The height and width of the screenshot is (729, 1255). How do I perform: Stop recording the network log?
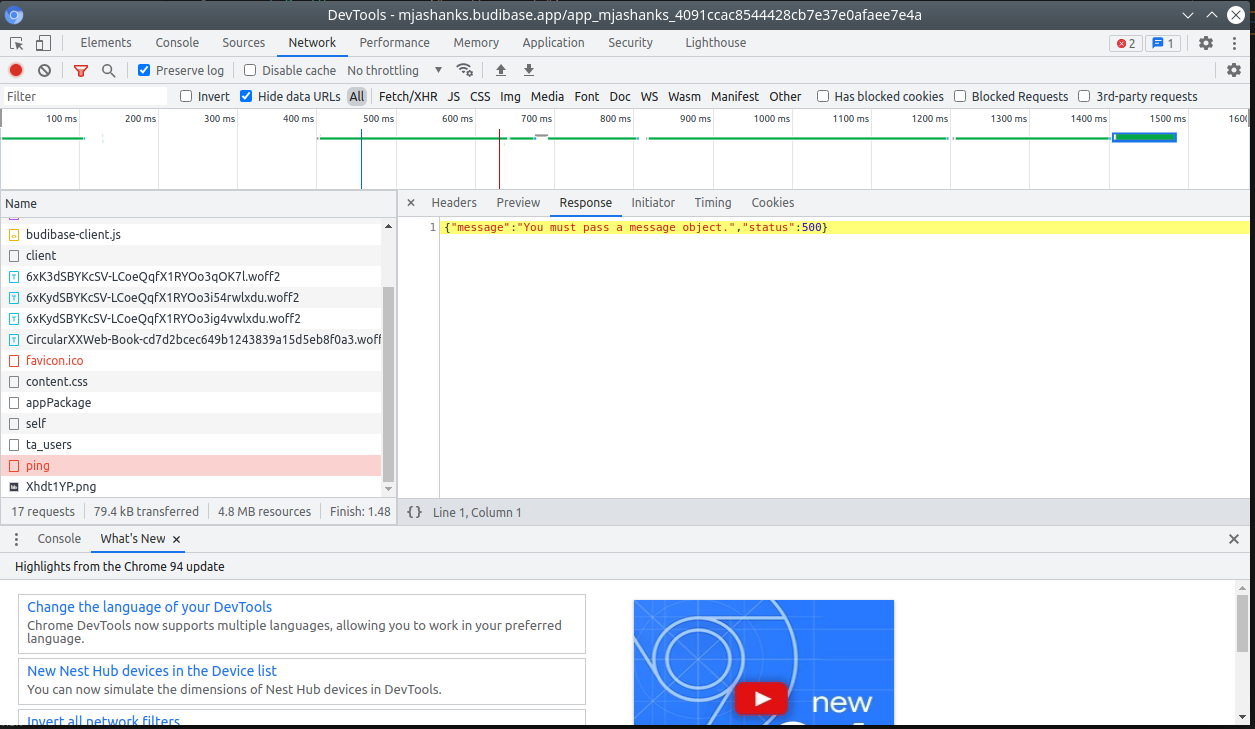point(16,70)
